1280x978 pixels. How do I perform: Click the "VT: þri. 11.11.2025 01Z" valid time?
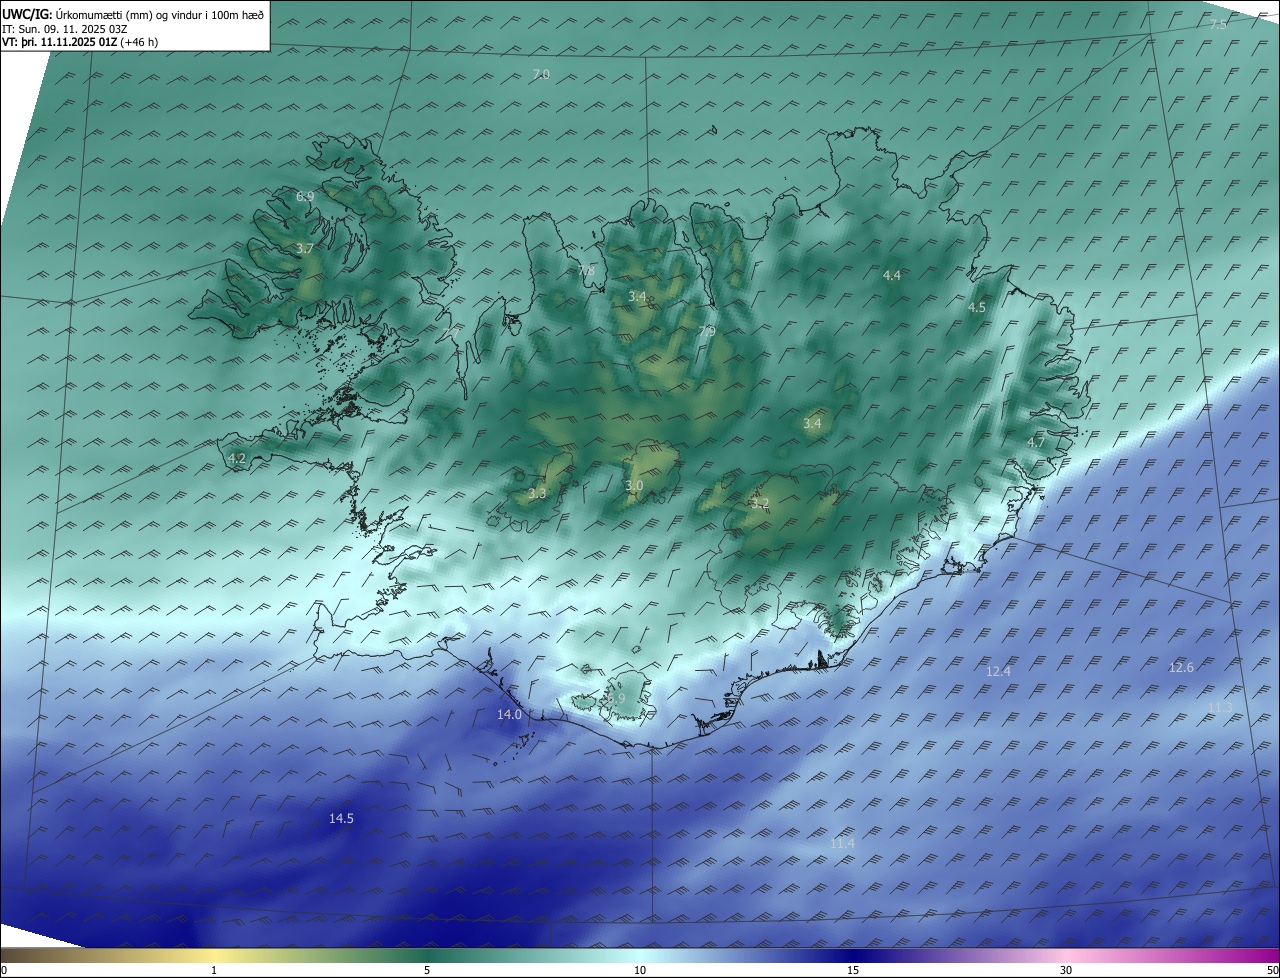click(x=60, y=42)
